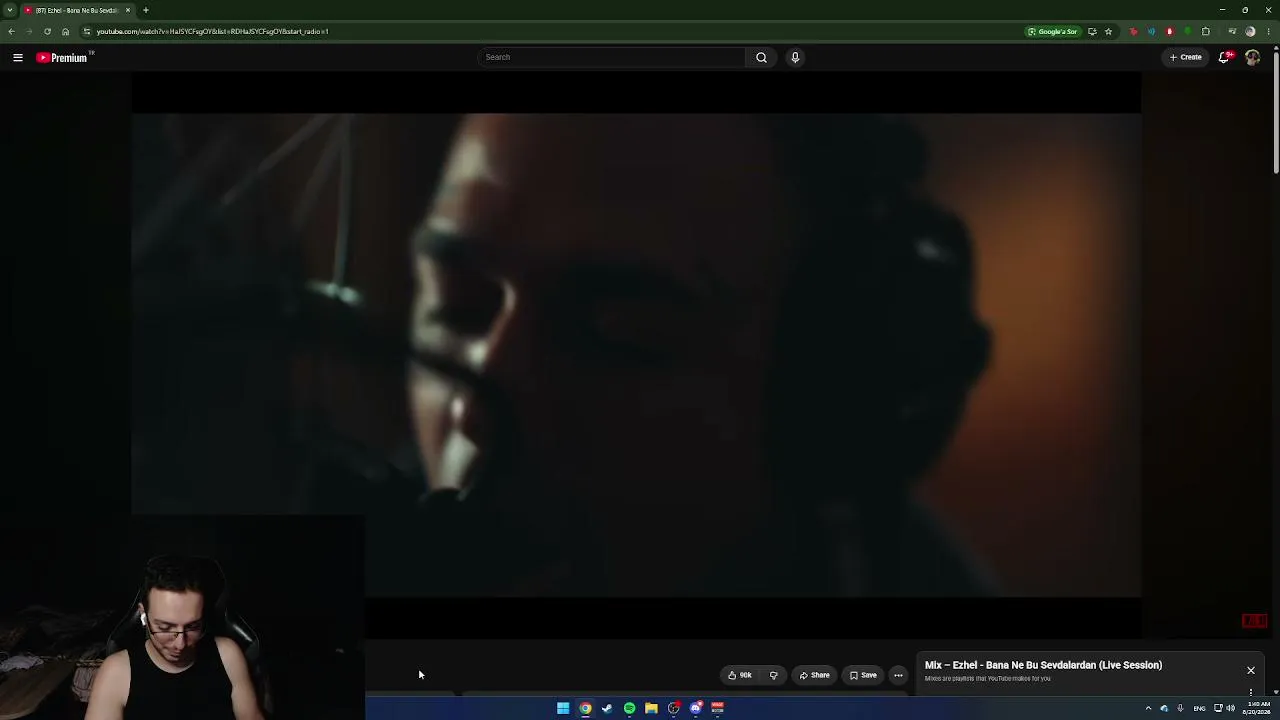The image size is (1280, 720).
Task: Open the media controls toolbar icon
Action: point(1232,31)
